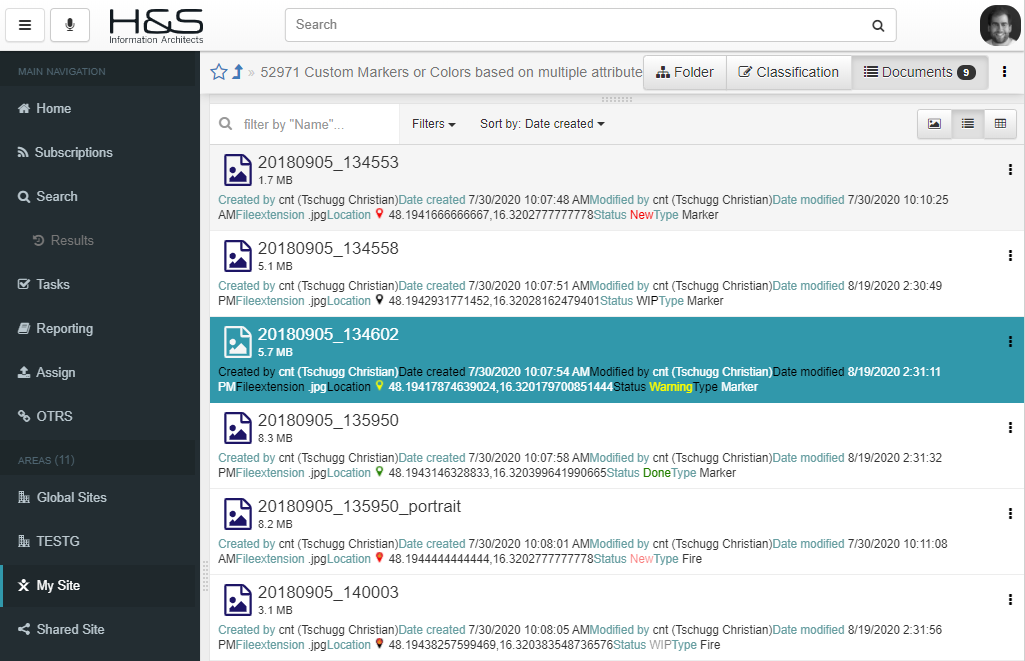Go up one level with arrow icon
The height and width of the screenshot is (661, 1025).
click(x=238, y=72)
